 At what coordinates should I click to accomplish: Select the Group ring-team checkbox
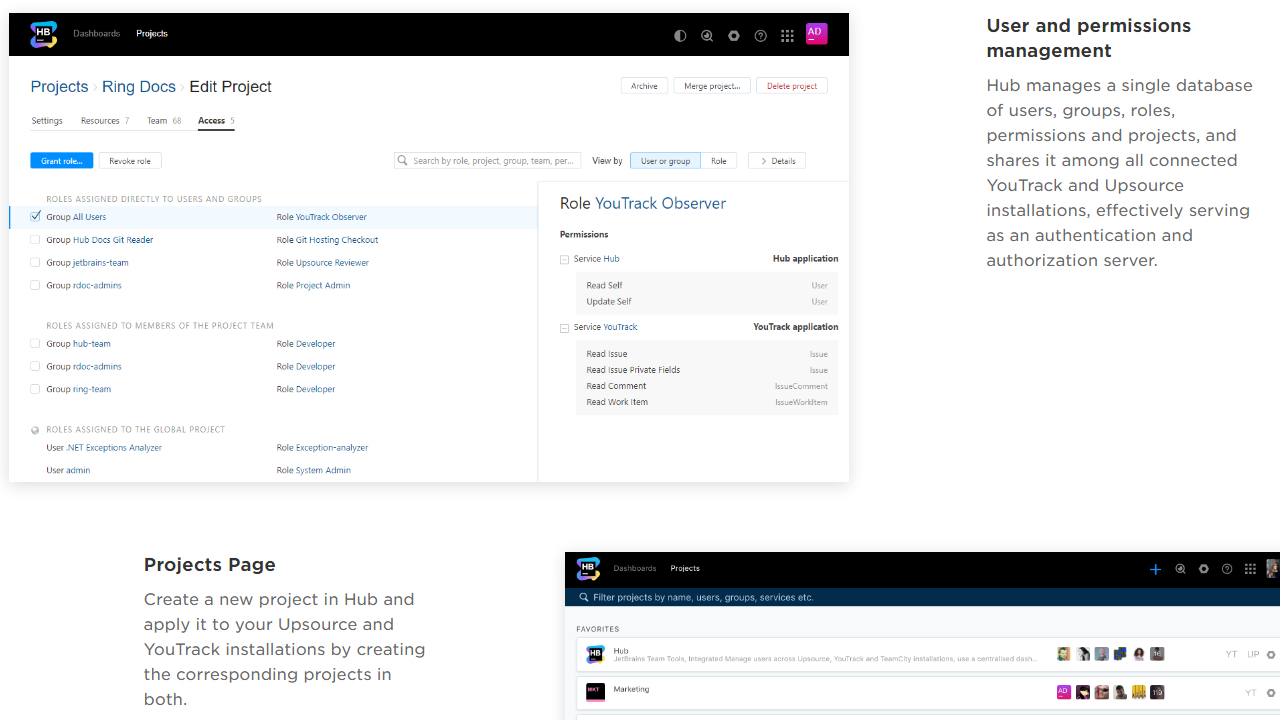pyautogui.click(x=36, y=389)
